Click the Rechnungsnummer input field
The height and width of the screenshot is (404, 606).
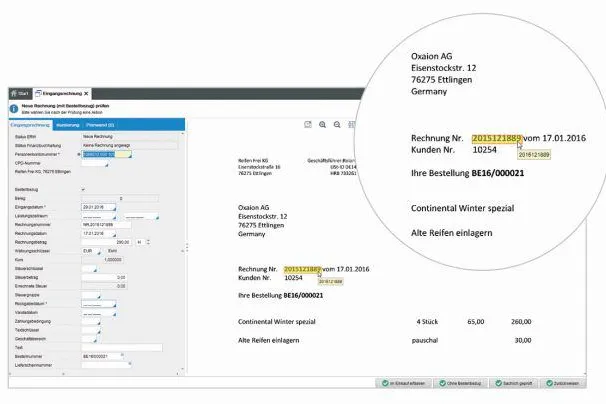click(106, 225)
